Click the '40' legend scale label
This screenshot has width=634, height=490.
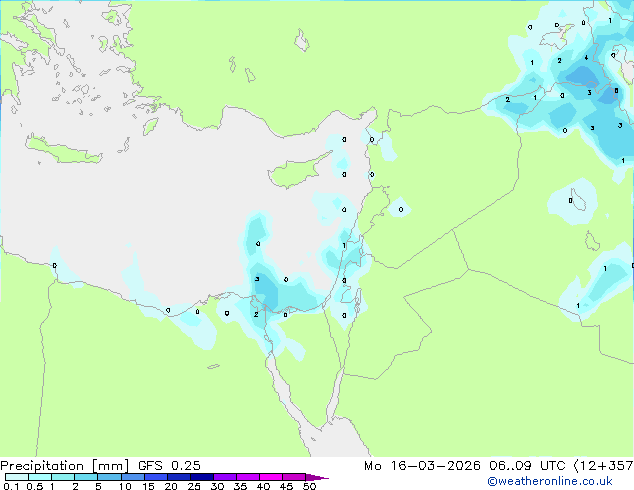(x=263, y=486)
